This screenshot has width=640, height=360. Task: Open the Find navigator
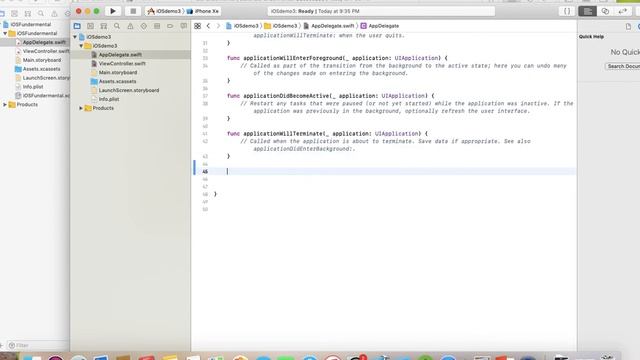(117, 26)
